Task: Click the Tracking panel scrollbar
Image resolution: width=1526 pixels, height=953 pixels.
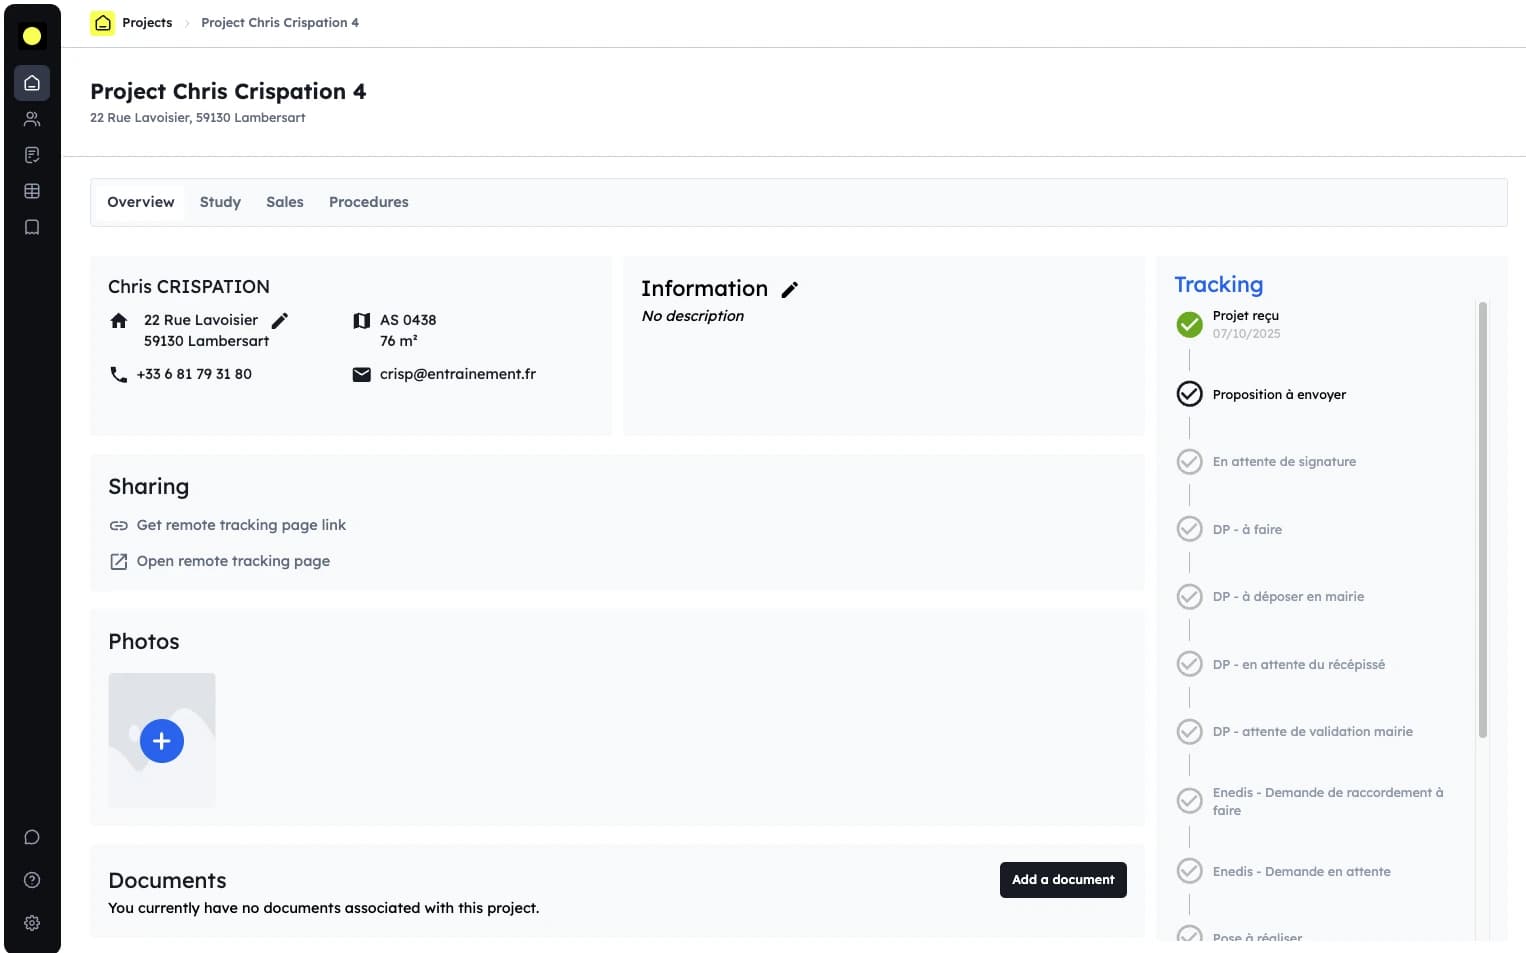Action: (x=1482, y=520)
